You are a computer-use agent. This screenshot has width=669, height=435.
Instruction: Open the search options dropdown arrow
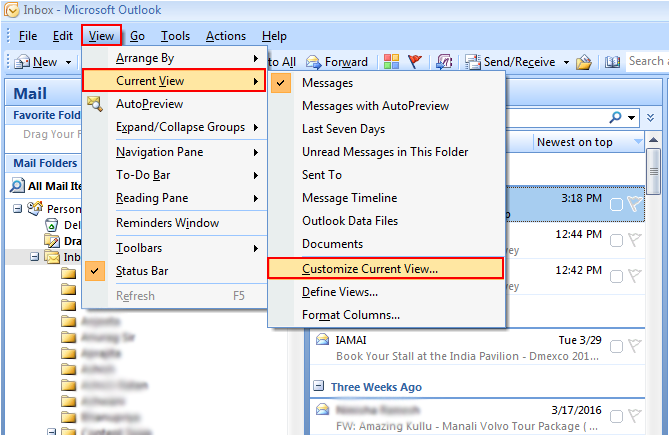point(632,118)
